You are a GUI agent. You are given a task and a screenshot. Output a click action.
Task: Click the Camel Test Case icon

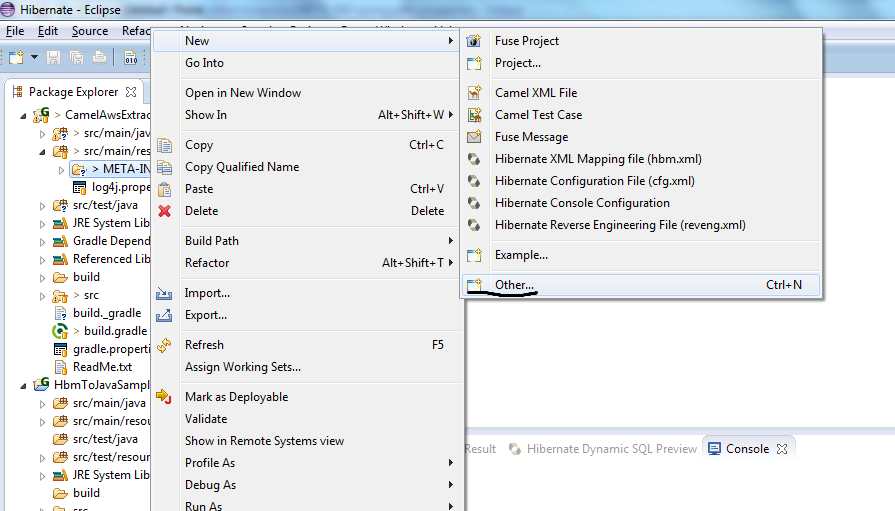[x=474, y=115]
